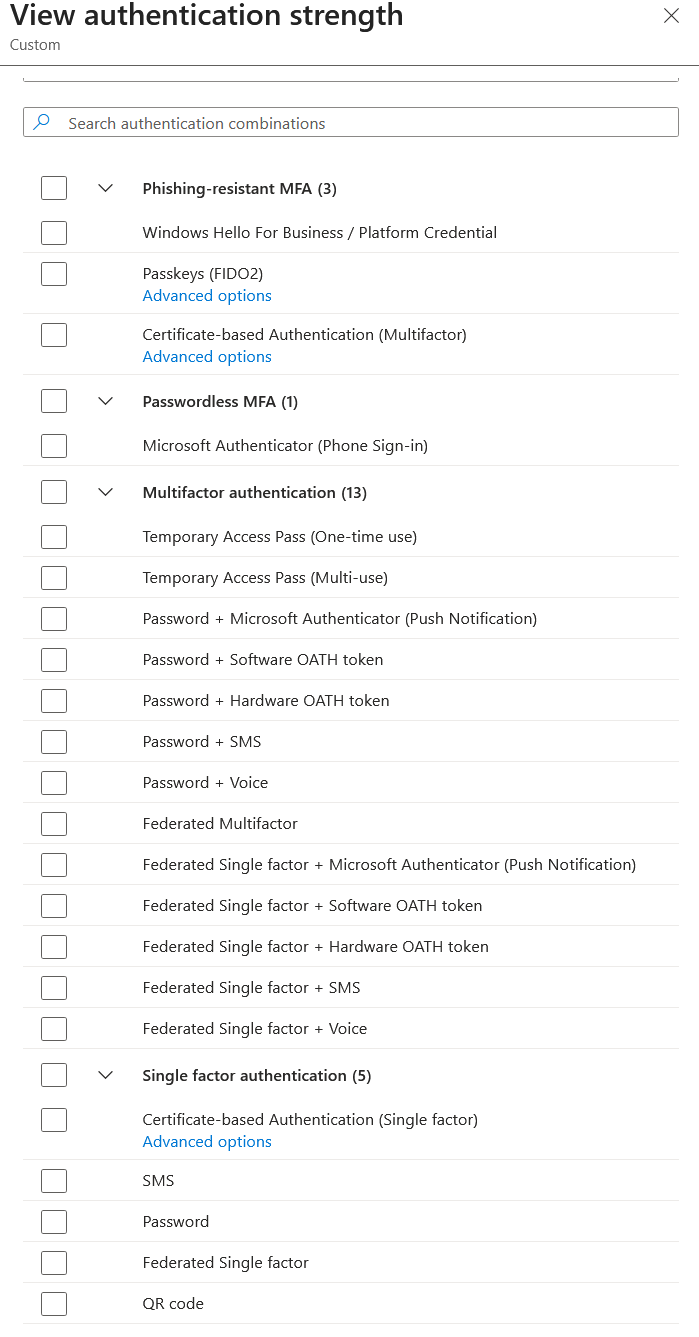The image size is (699, 1337).
Task: Click the search magnifier icon
Action: [41, 123]
